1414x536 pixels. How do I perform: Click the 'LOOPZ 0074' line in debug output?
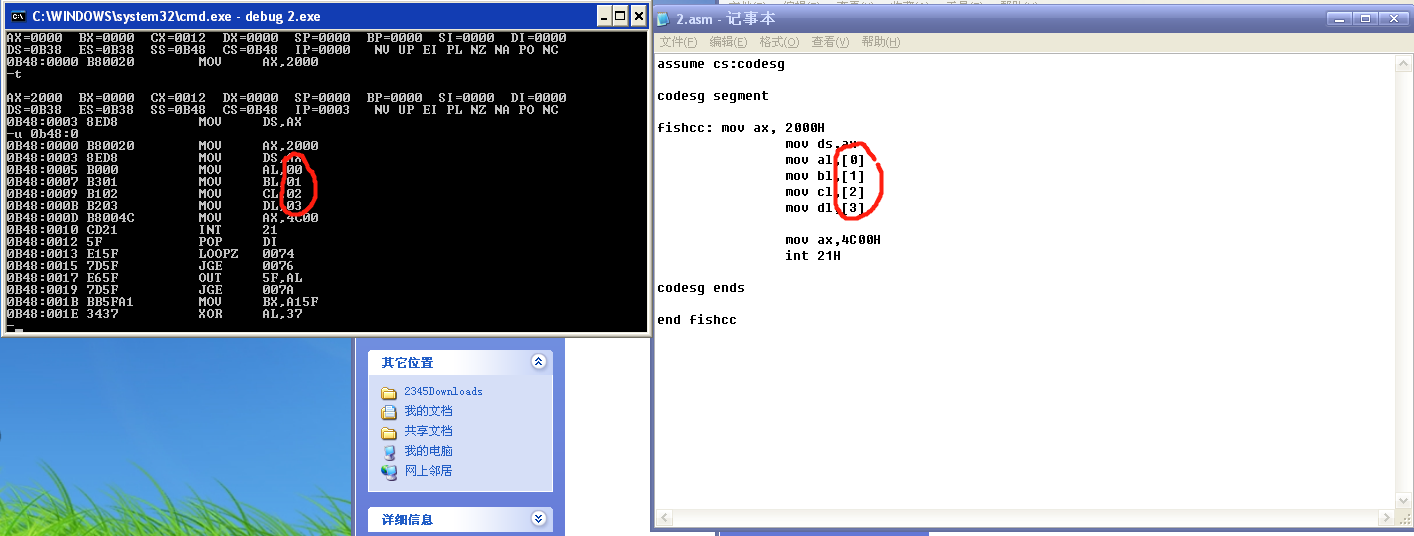point(150,254)
